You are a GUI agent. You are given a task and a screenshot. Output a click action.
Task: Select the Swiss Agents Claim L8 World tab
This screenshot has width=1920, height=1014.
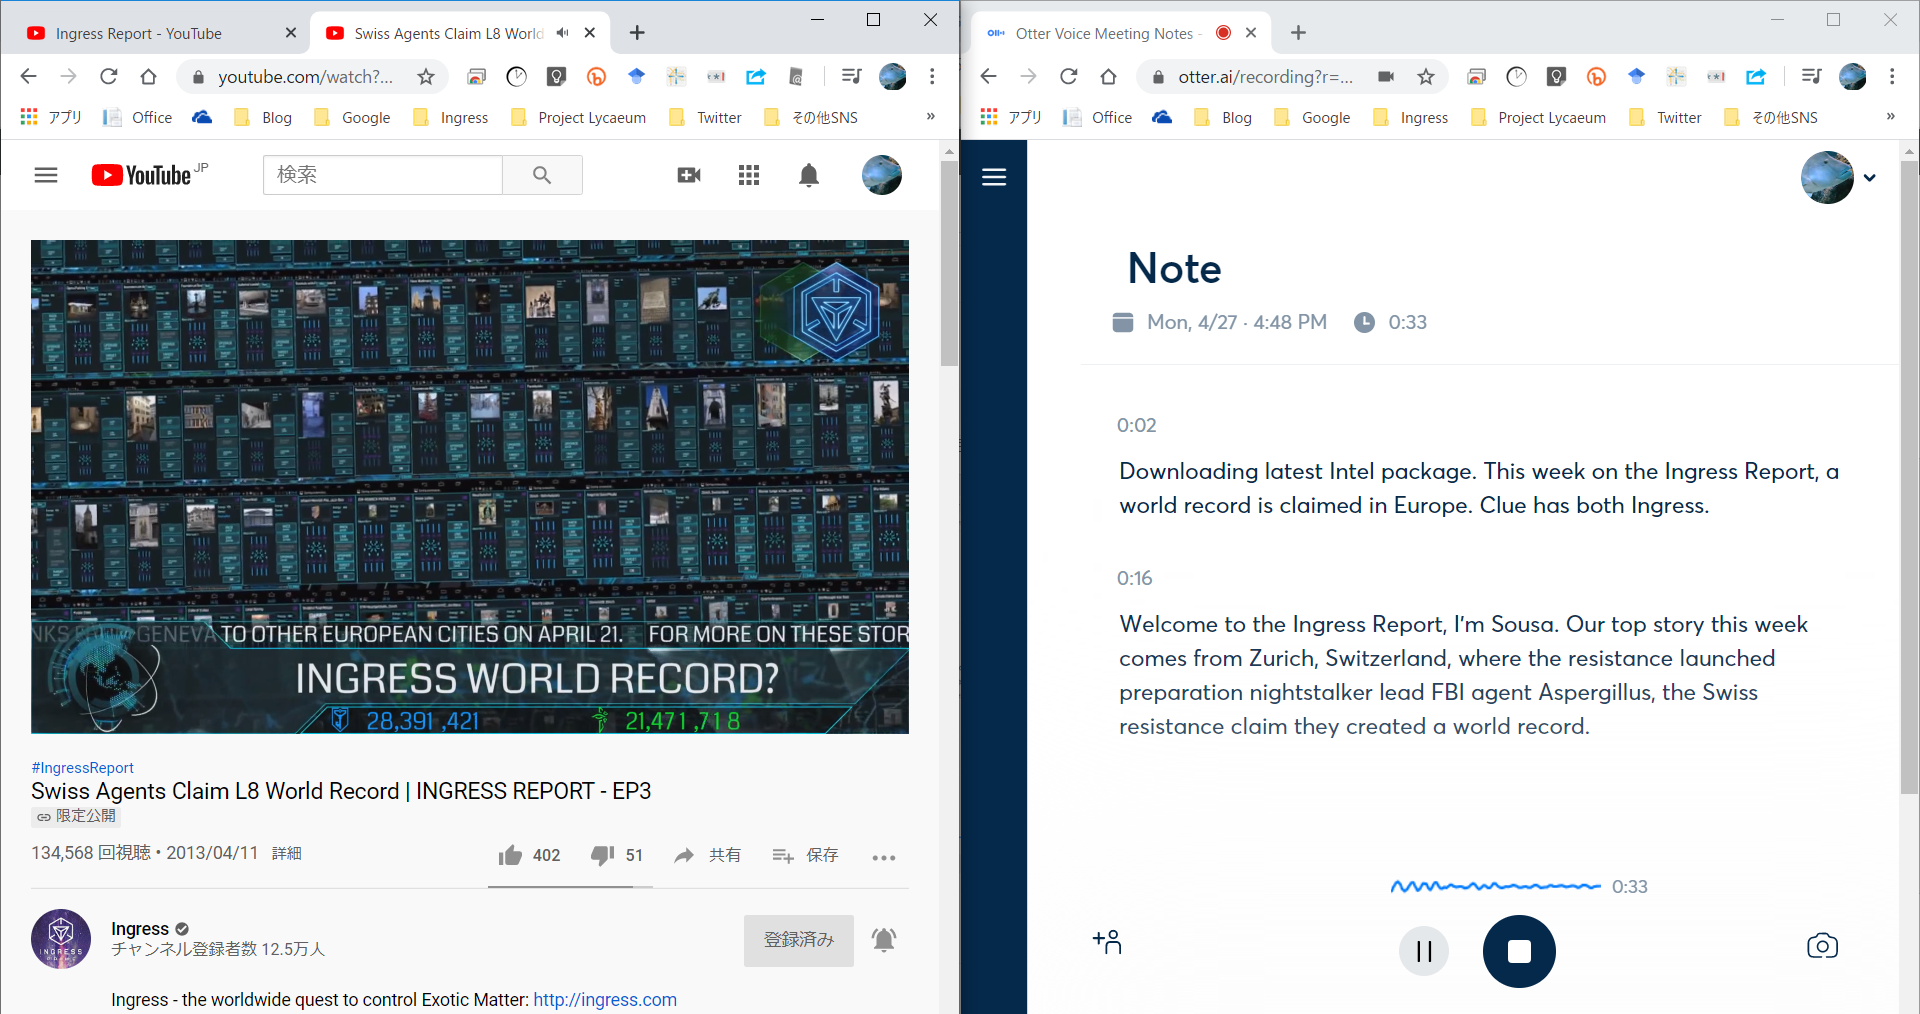[x=448, y=33]
